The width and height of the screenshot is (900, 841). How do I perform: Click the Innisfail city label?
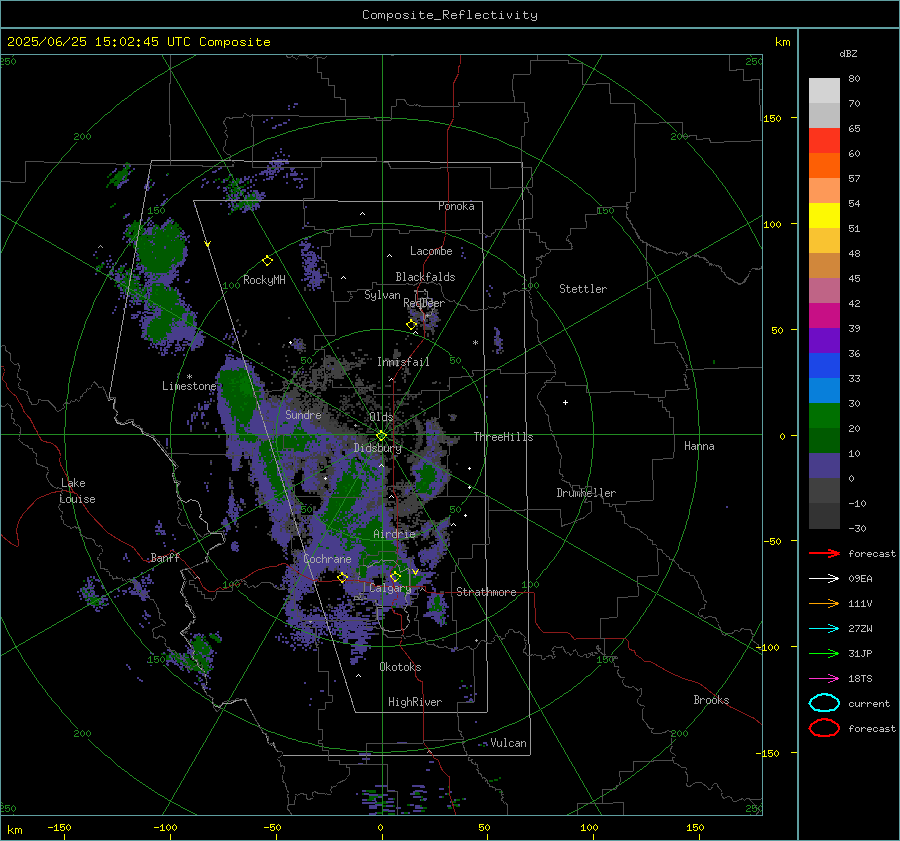pos(403,362)
